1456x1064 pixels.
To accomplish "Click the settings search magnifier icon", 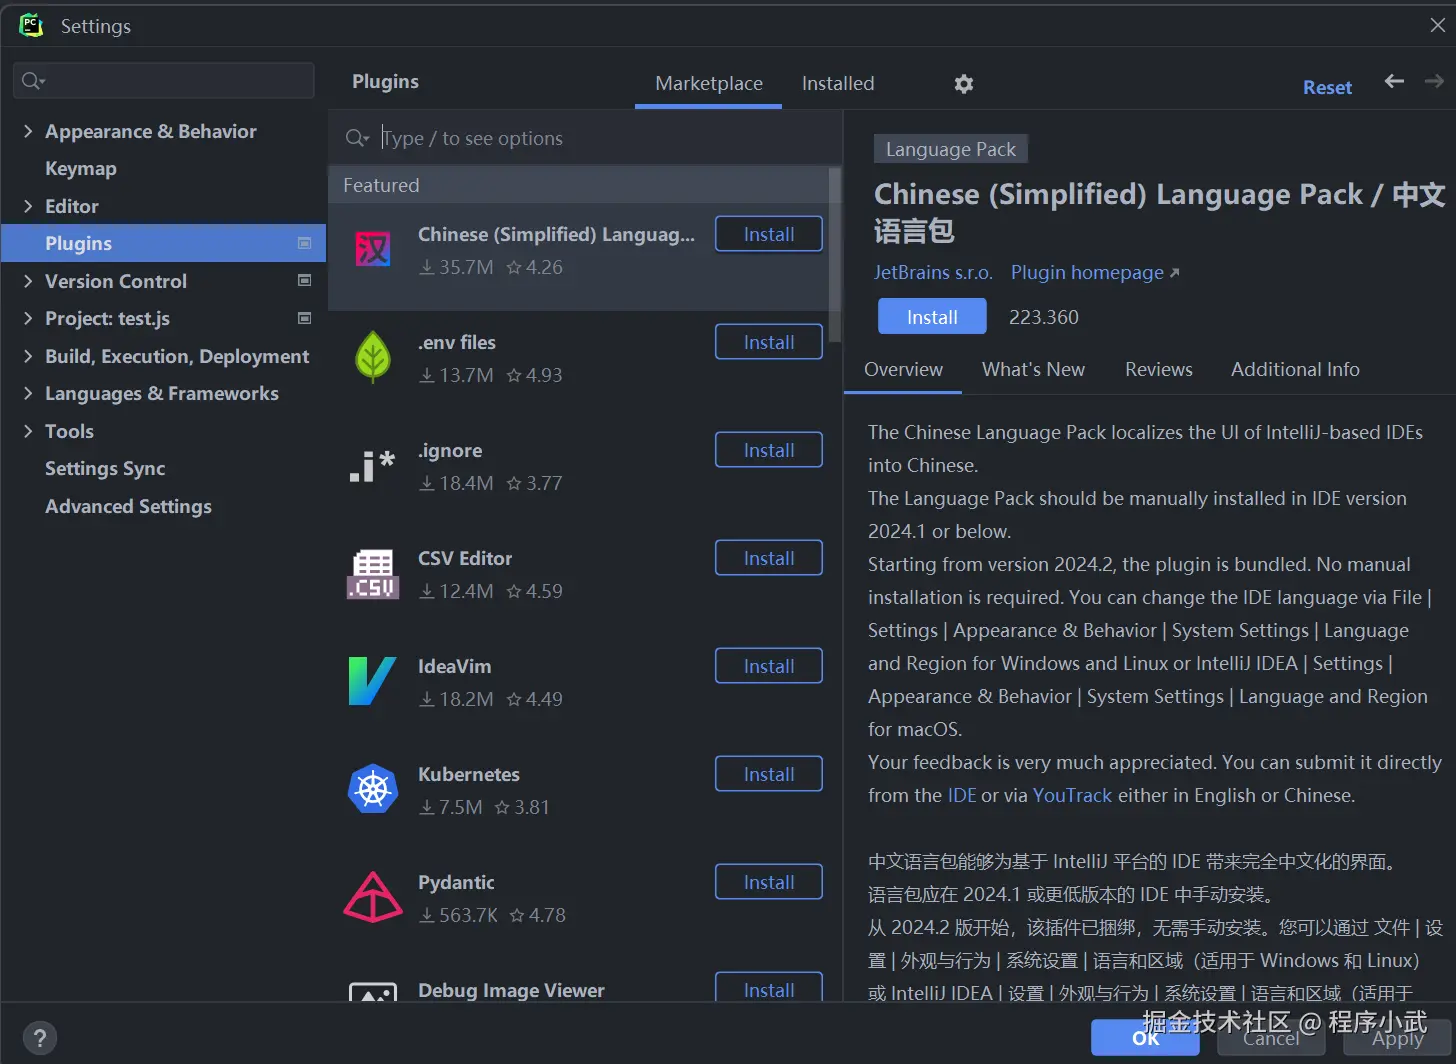I will (x=33, y=80).
